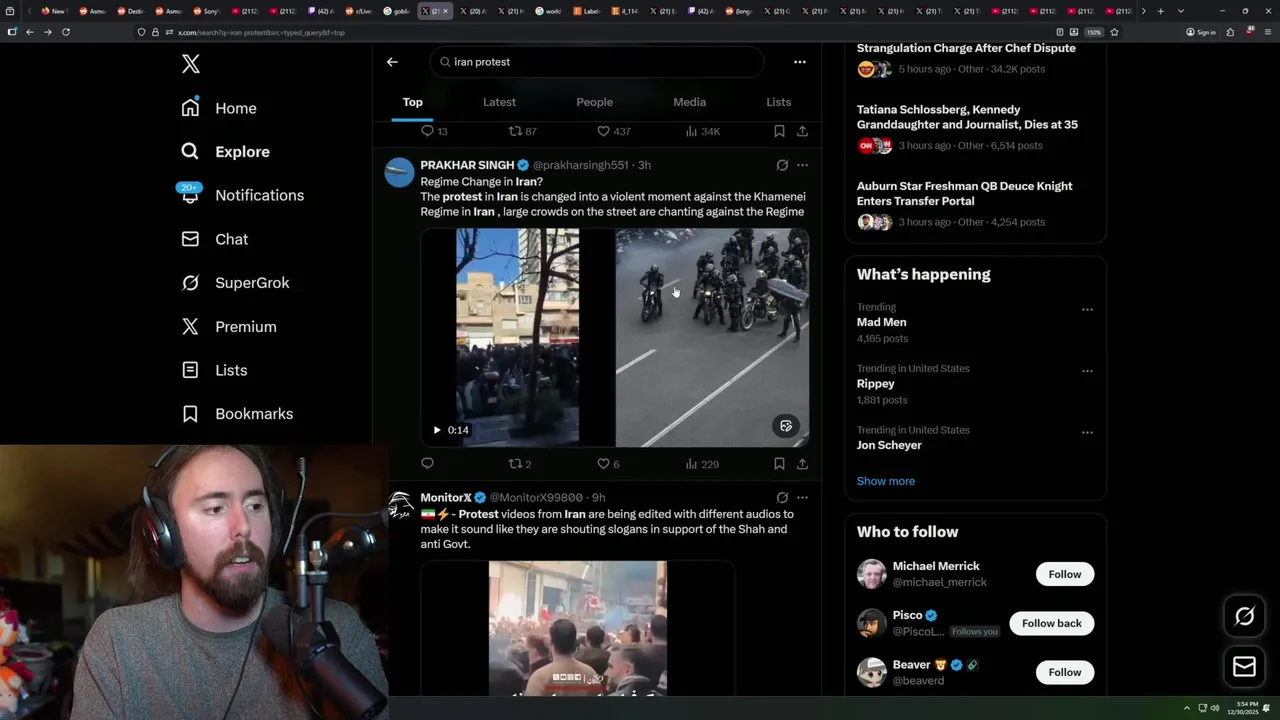Share the post with 34K views
Screen dimensions: 1280x720
pos(802,131)
